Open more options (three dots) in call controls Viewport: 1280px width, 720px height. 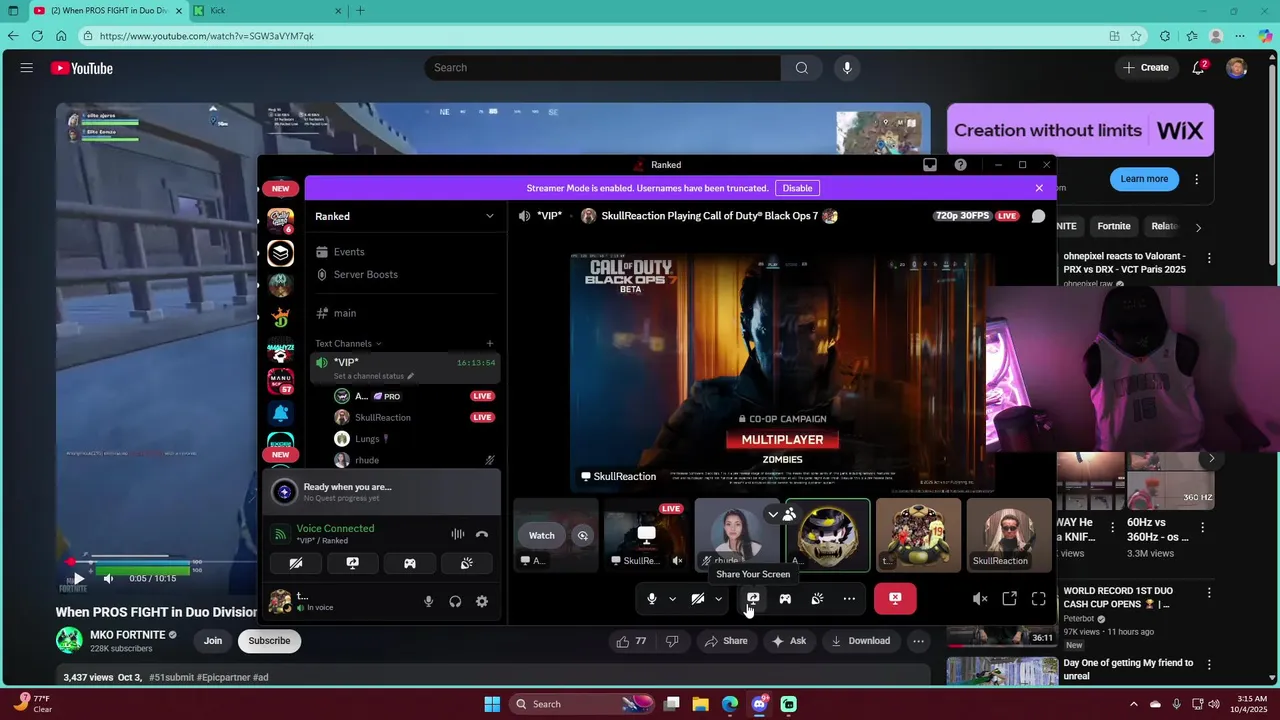pos(849,599)
